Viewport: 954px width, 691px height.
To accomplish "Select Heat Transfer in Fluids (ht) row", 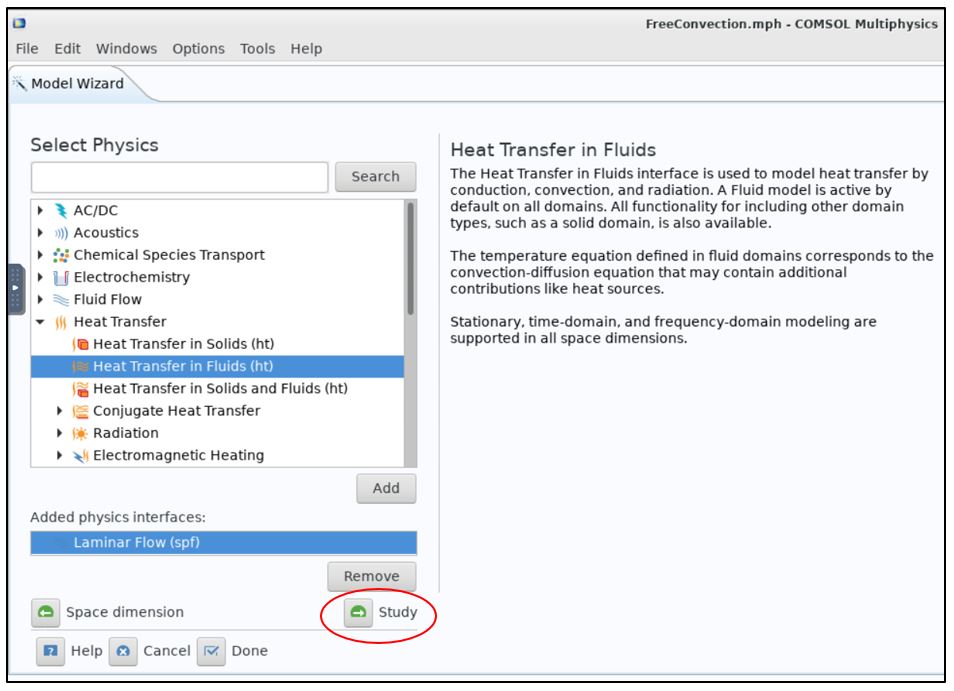I will pos(217,367).
